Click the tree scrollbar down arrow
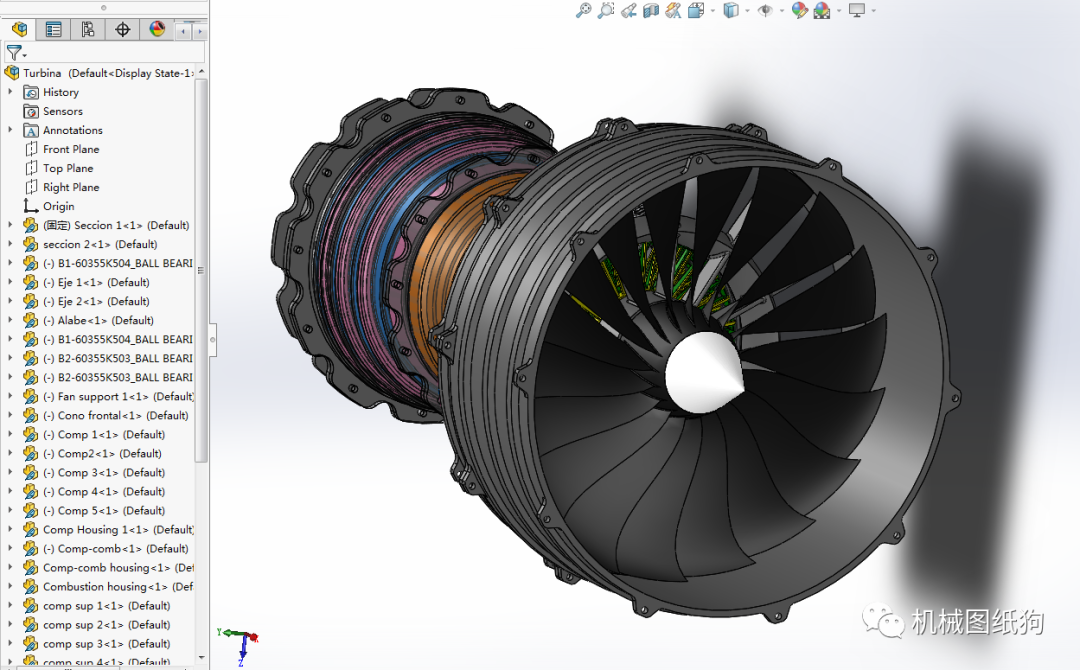 tap(201, 658)
